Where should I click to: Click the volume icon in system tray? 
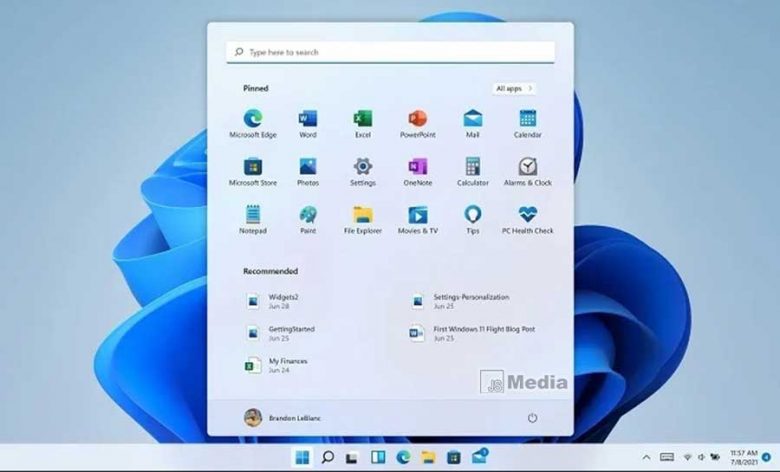click(x=701, y=457)
